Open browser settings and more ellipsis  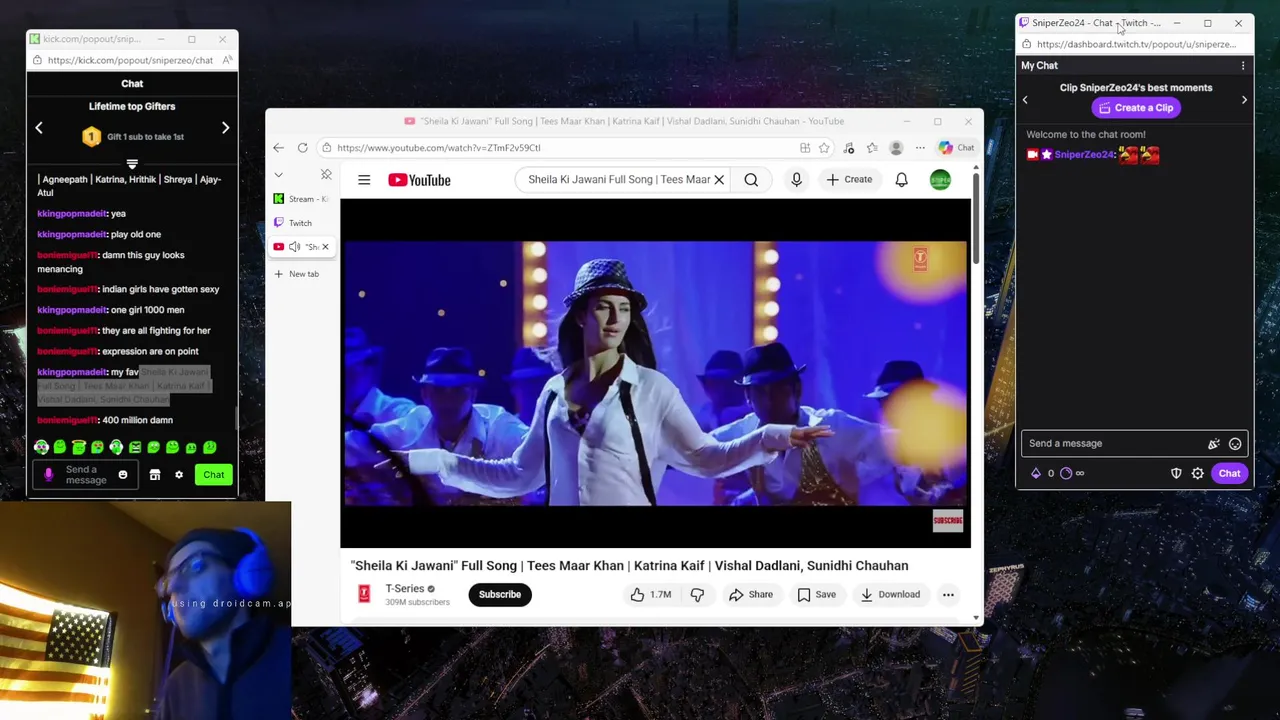[x=920, y=148]
